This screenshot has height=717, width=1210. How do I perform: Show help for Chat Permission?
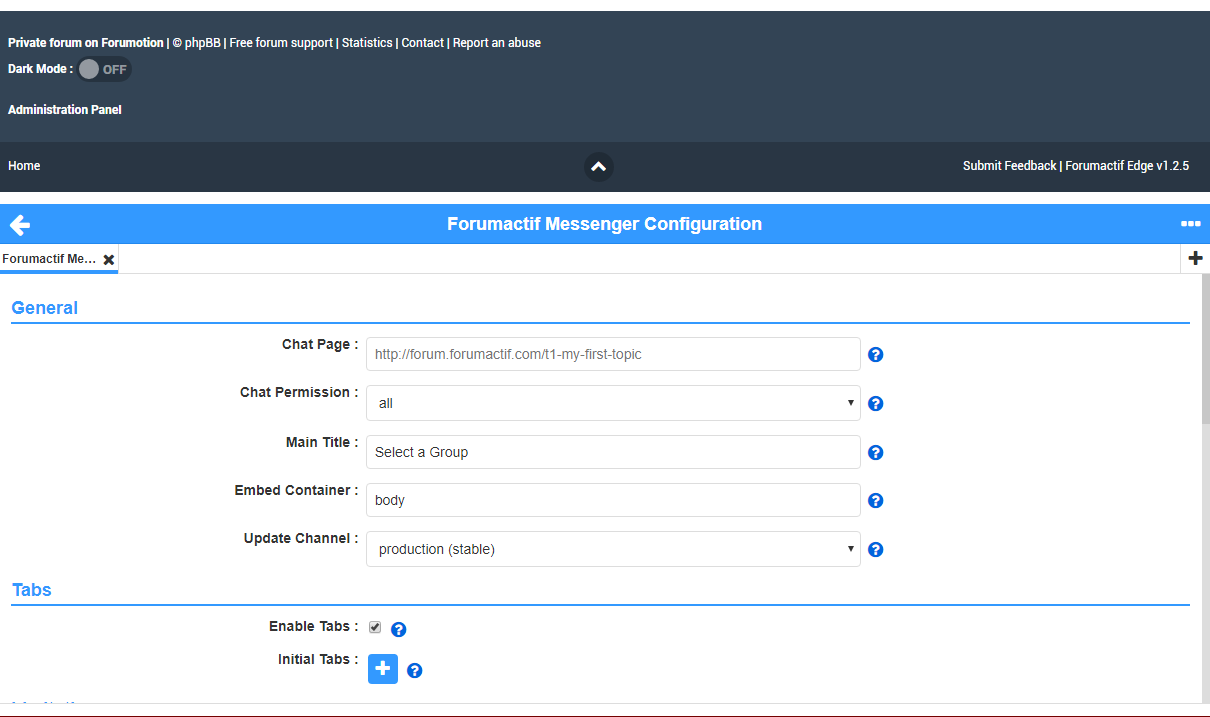pyautogui.click(x=875, y=404)
